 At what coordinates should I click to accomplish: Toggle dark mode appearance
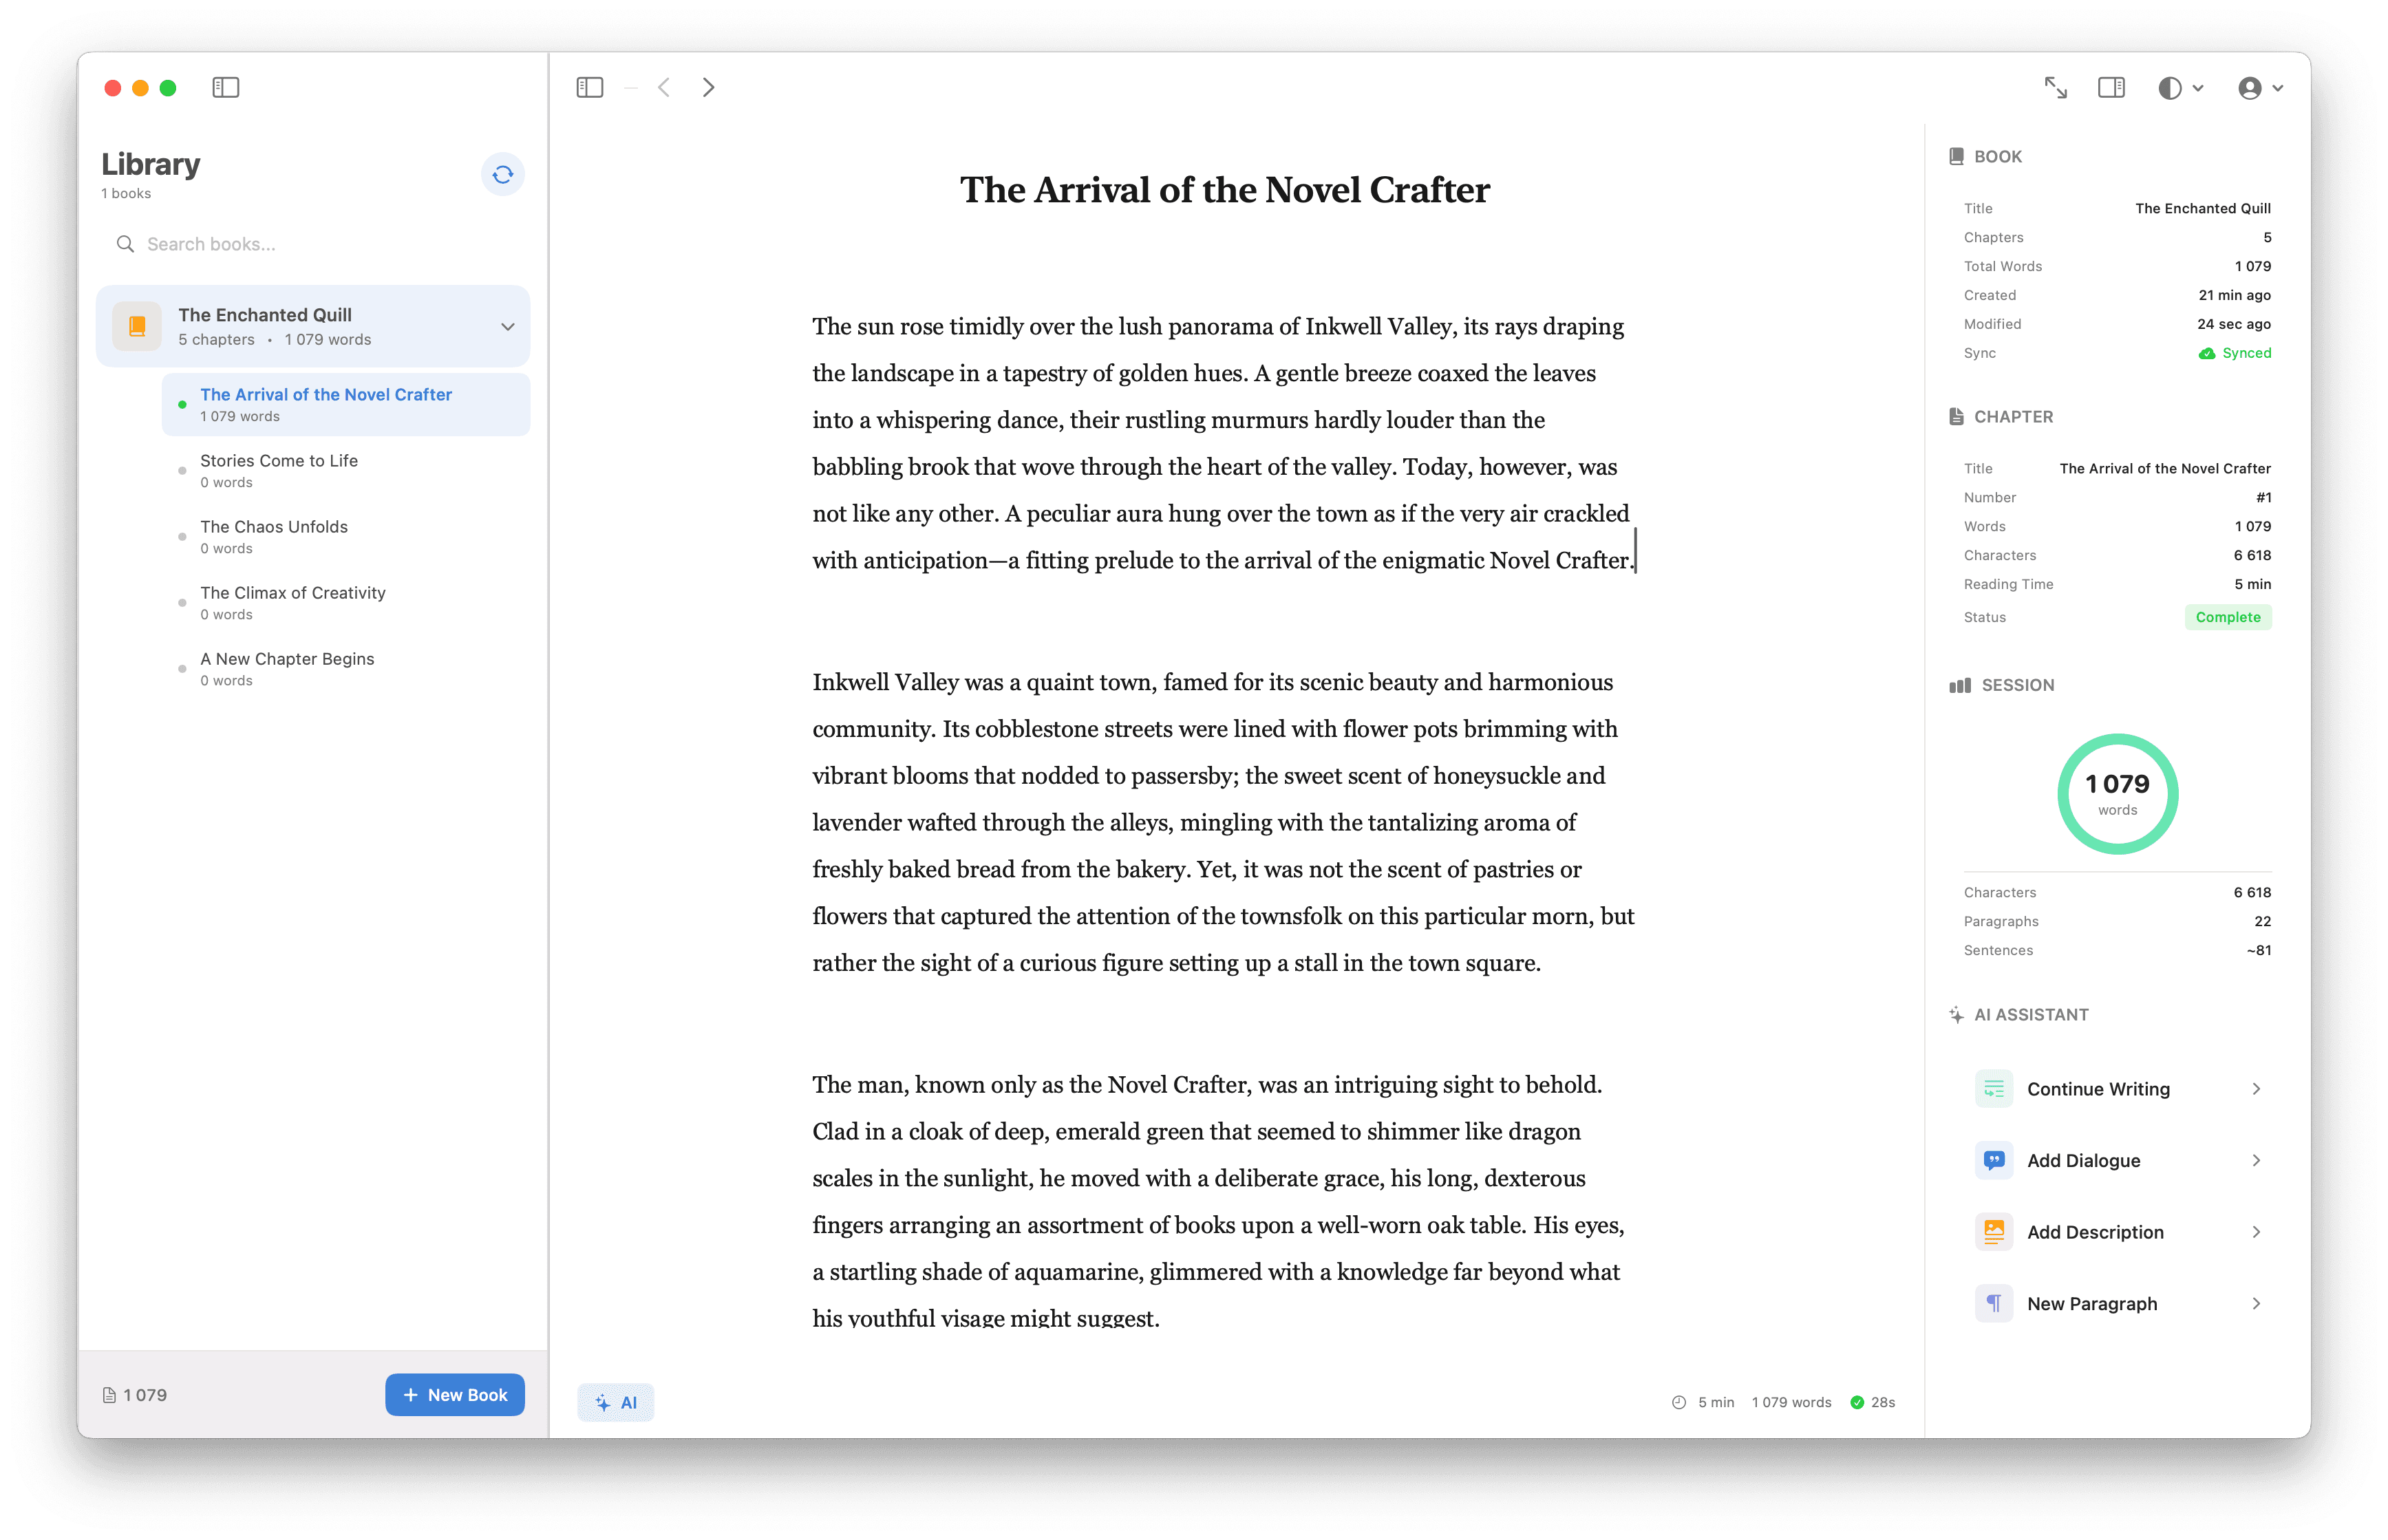tap(2170, 88)
